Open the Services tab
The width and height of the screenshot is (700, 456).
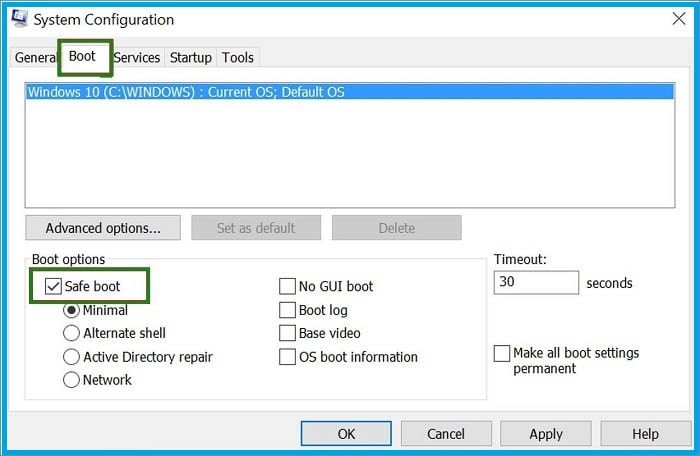click(137, 58)
